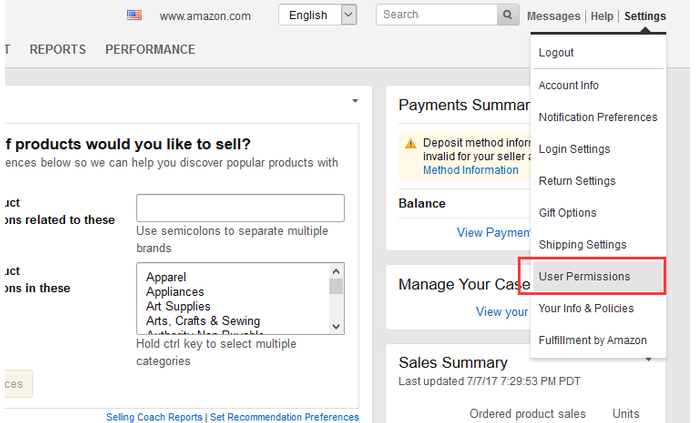700x423 pixels.
Task: Click the category list scrollbar down arrow
Action: (x=336, y=327)
